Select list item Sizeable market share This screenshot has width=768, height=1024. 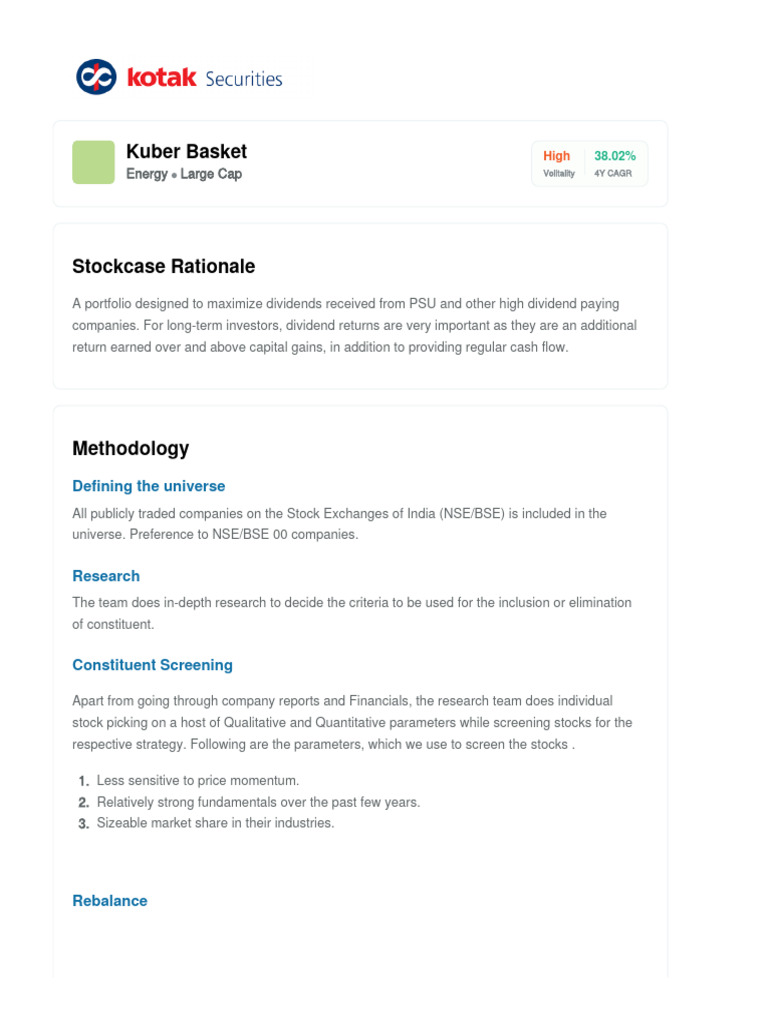(215, 823)
